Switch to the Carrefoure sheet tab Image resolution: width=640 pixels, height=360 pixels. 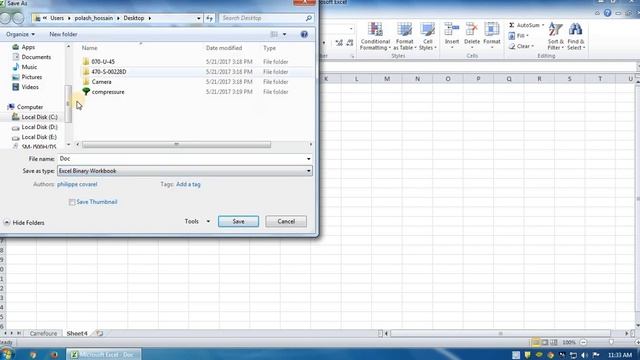[x=43, y=333]
